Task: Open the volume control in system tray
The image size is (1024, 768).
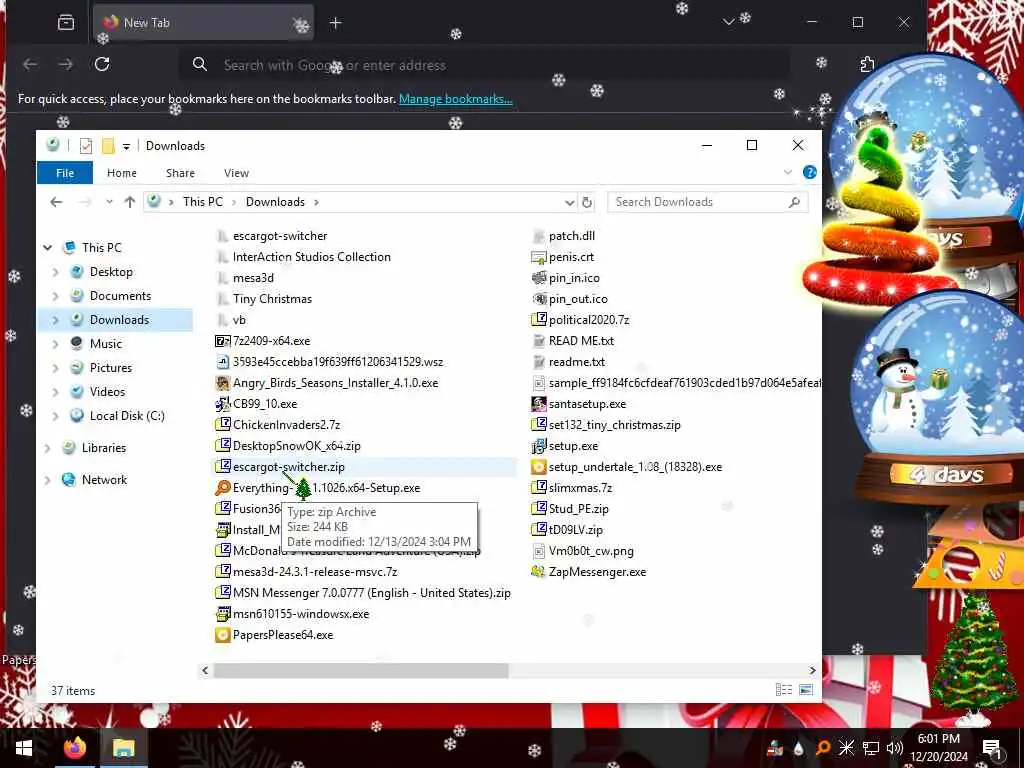Action: tap(895, 748)
